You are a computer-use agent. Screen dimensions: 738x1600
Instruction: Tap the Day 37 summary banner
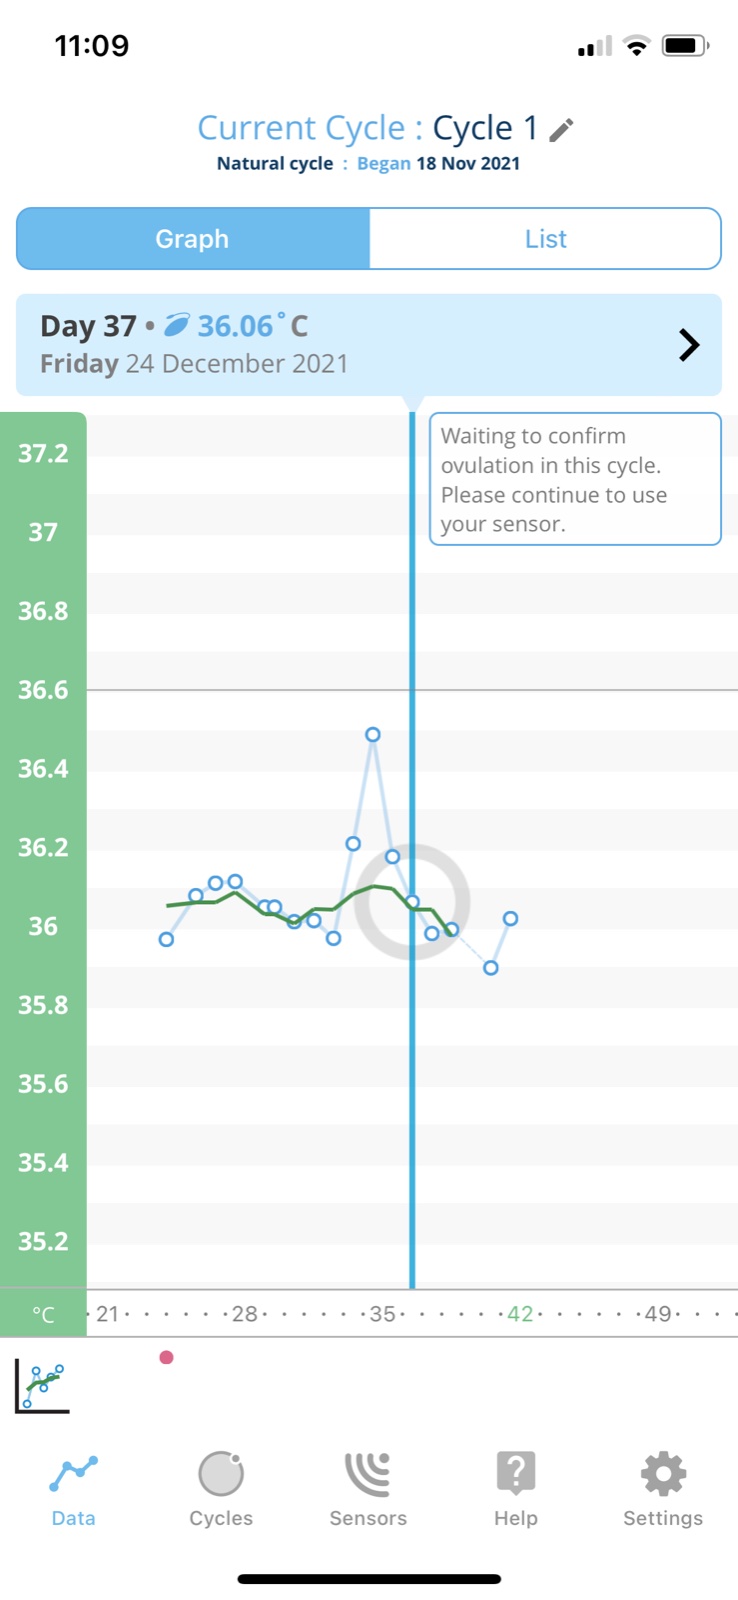tap(350, 345)
